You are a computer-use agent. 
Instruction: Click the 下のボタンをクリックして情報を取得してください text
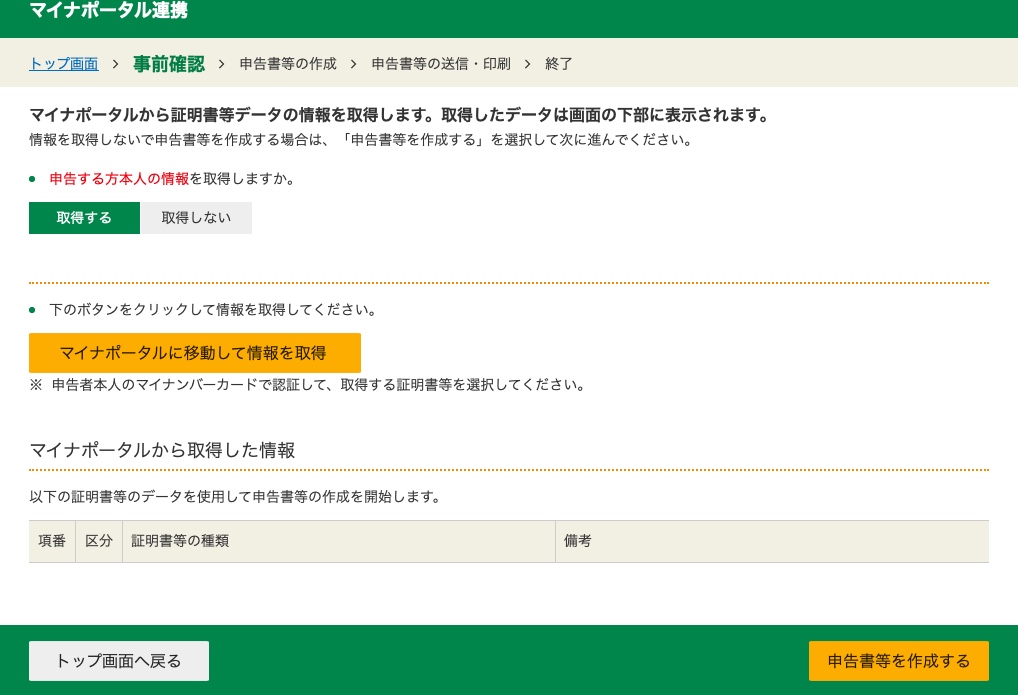click(x=212, y=310)
